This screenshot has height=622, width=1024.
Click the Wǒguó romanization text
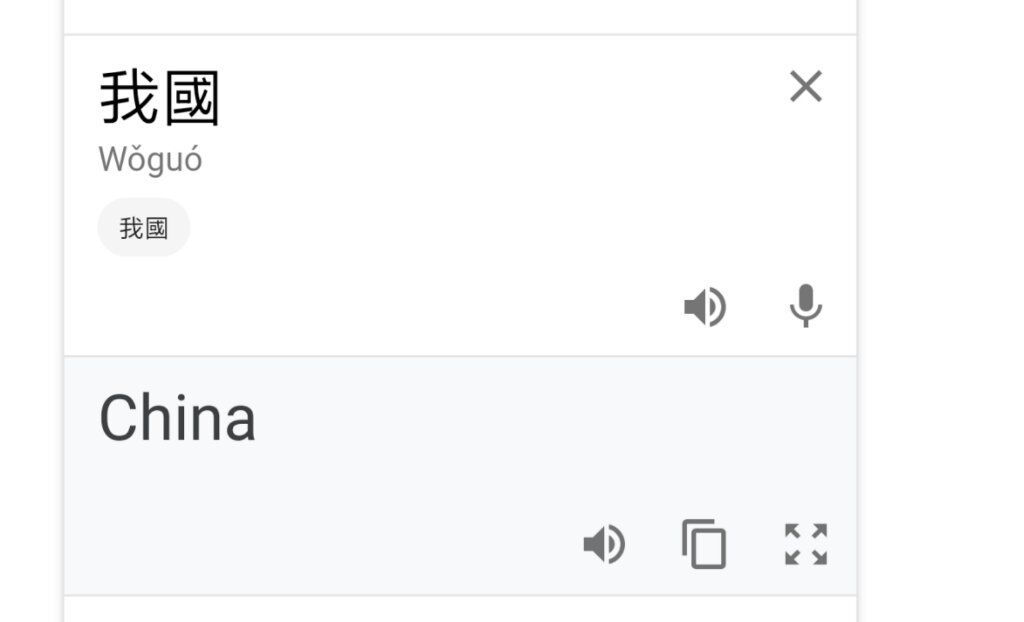150,160
